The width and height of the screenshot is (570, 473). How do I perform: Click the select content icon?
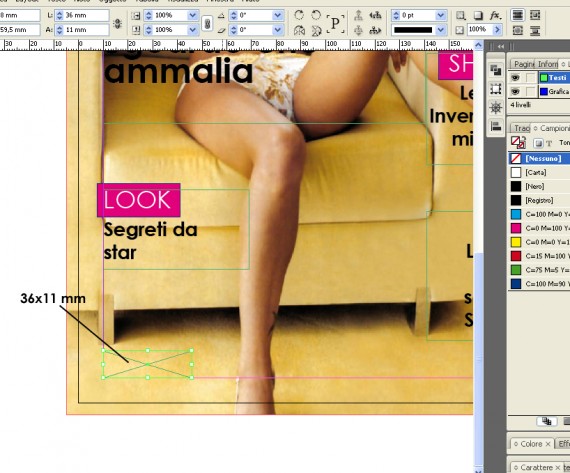(x=358, y=30)
